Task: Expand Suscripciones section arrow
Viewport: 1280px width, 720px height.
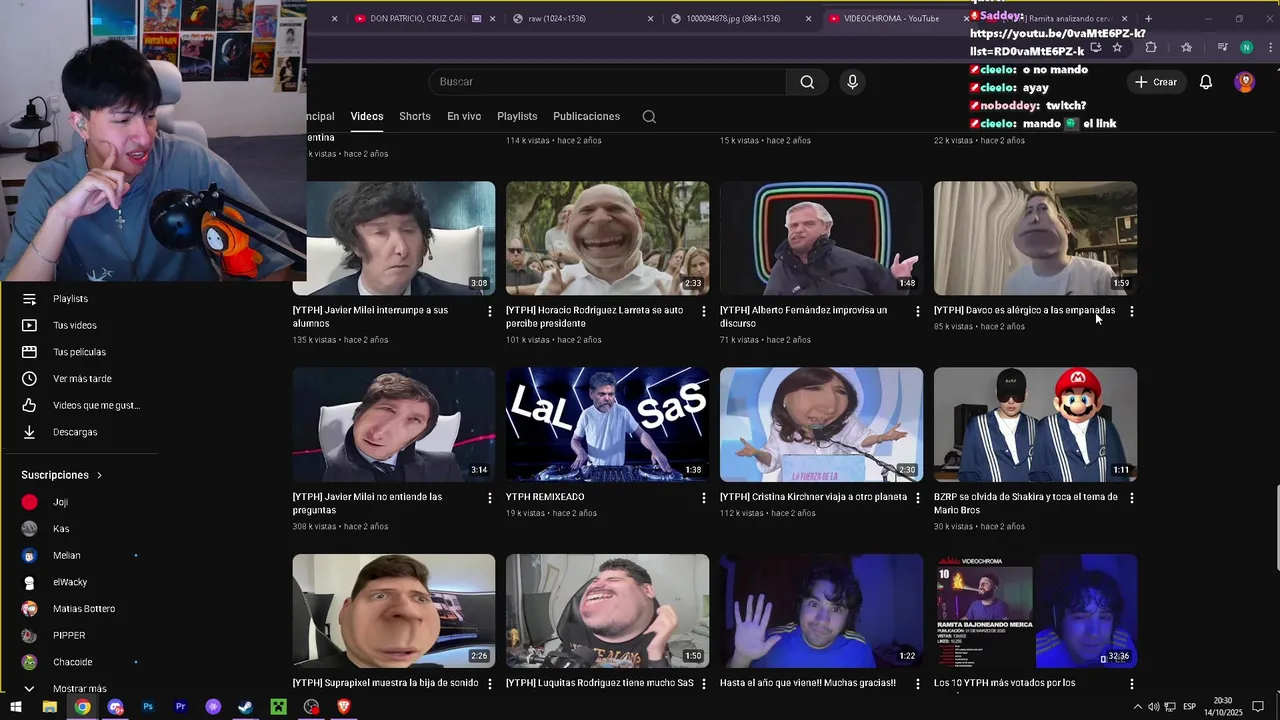Action: [x=99, y=475]
